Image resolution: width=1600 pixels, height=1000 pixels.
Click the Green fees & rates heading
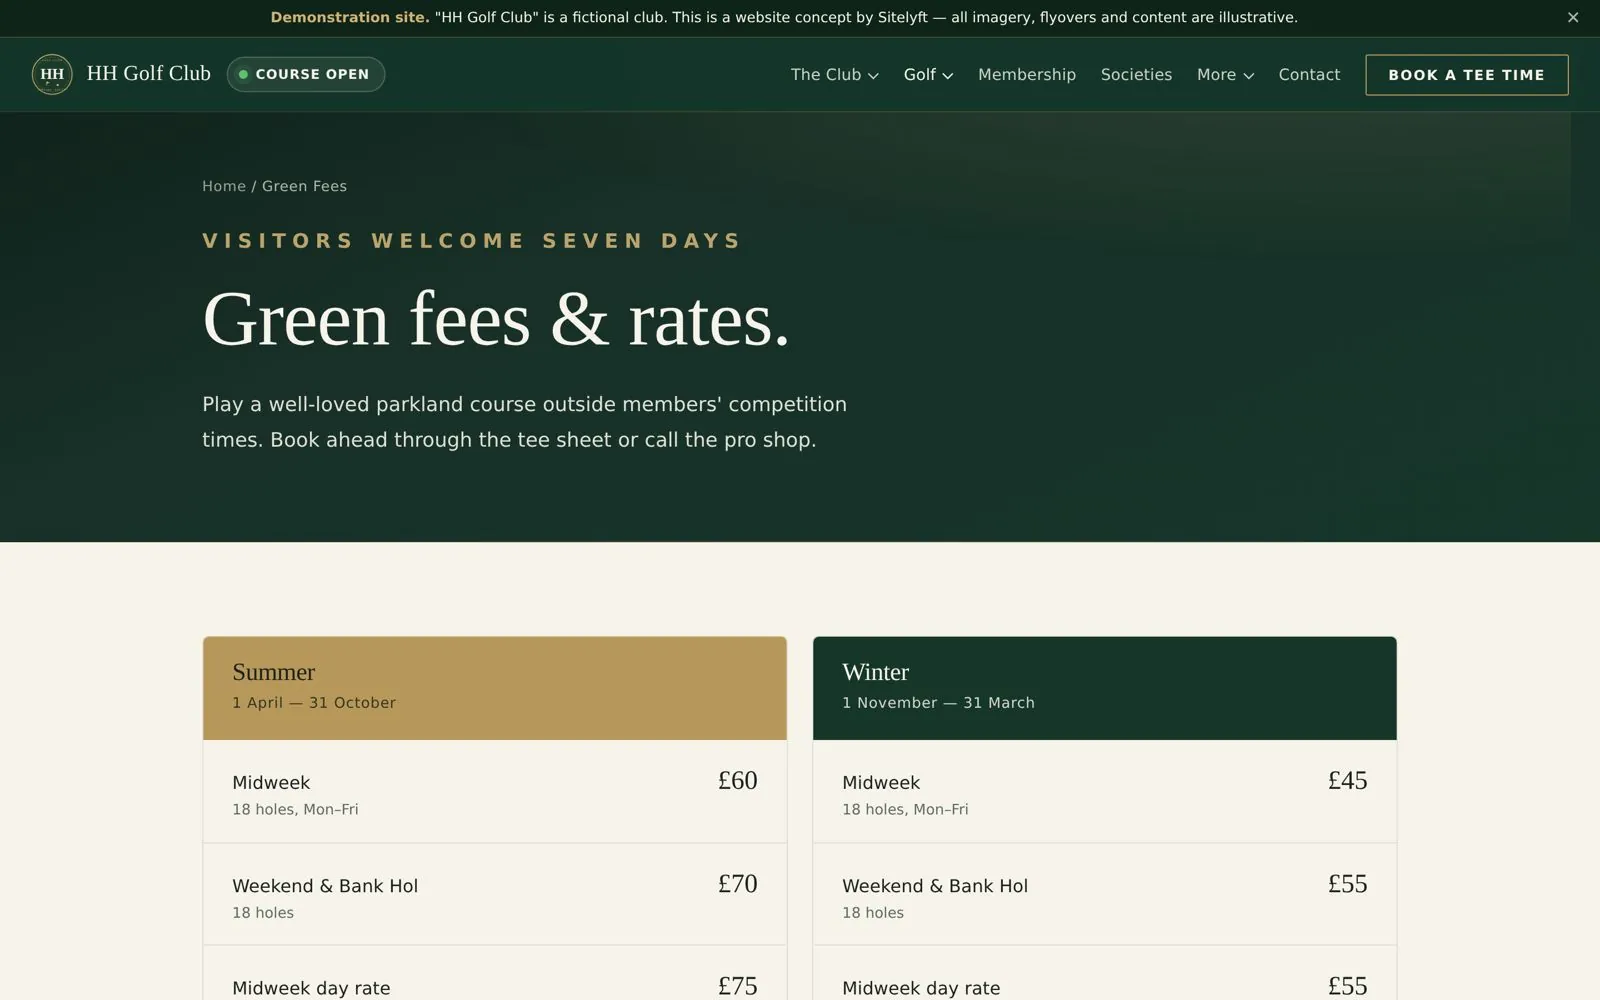[x=496, y=320]
